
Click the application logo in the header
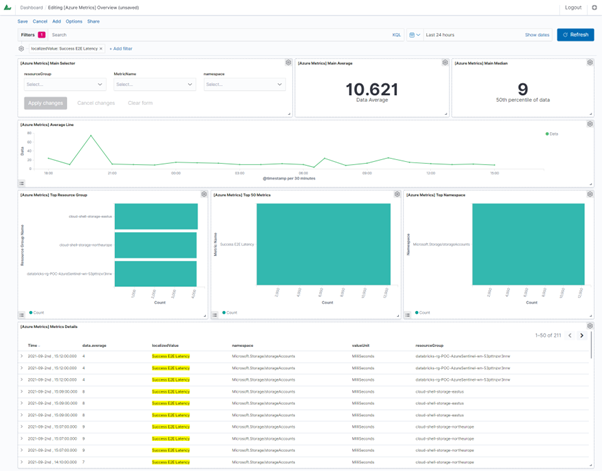pyautogui.click(x=7, y=7)
